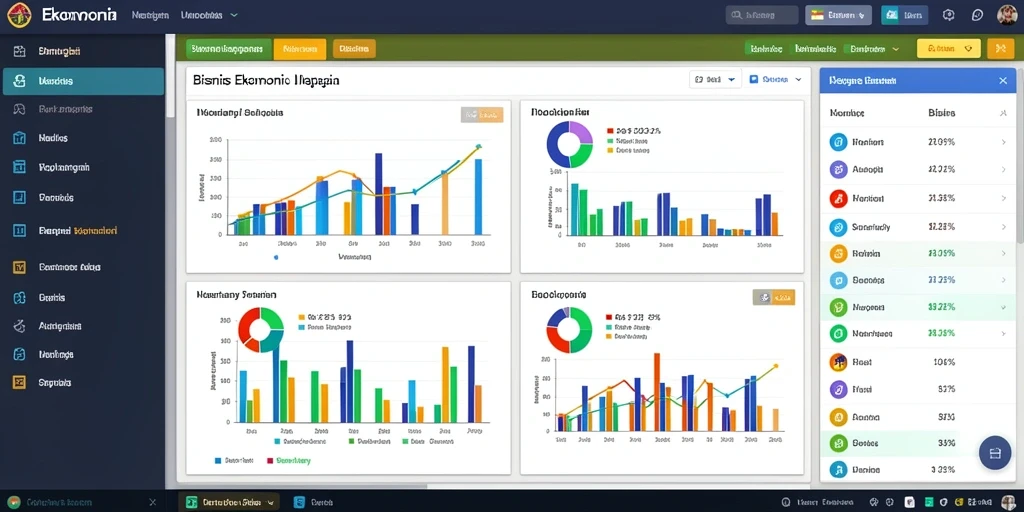Click the sort icon in the right panel column header
The width and height of the screenshot is (1024, 512).
click(1003, 114)
